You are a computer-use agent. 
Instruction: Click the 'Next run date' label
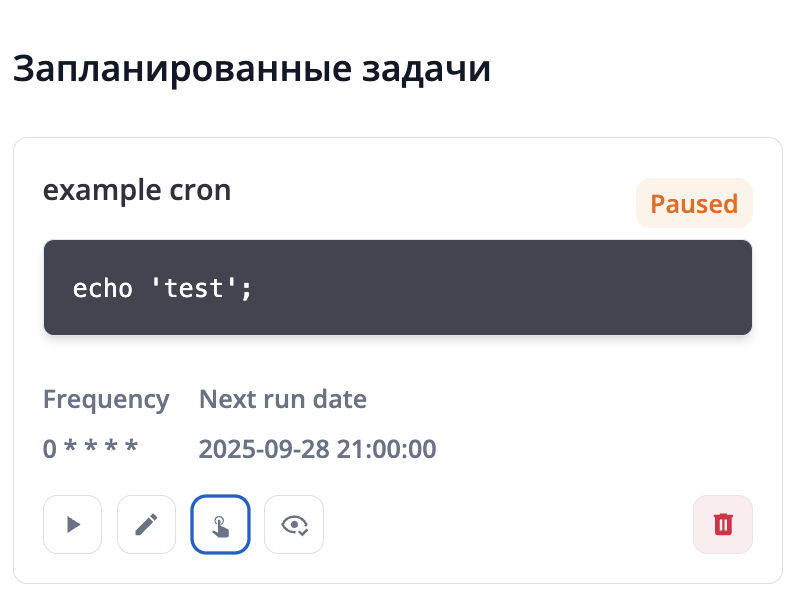pyautogui.click(x=283, y=400)
